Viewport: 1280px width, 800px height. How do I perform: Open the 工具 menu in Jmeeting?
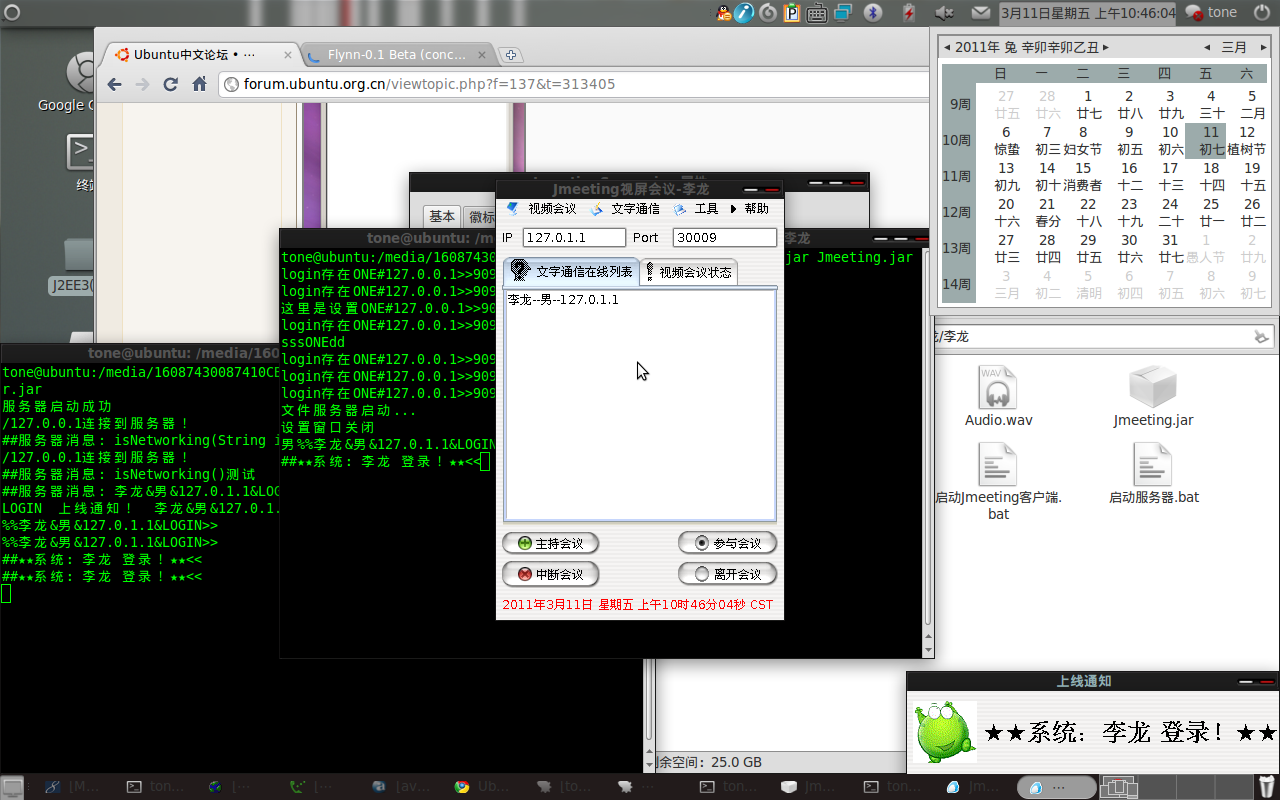[x=696, y=209]
